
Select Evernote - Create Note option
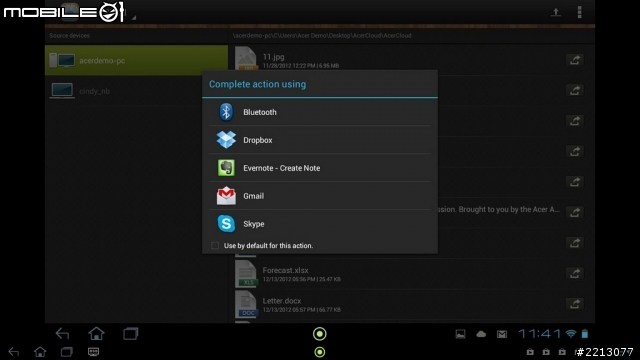[320, 168]
